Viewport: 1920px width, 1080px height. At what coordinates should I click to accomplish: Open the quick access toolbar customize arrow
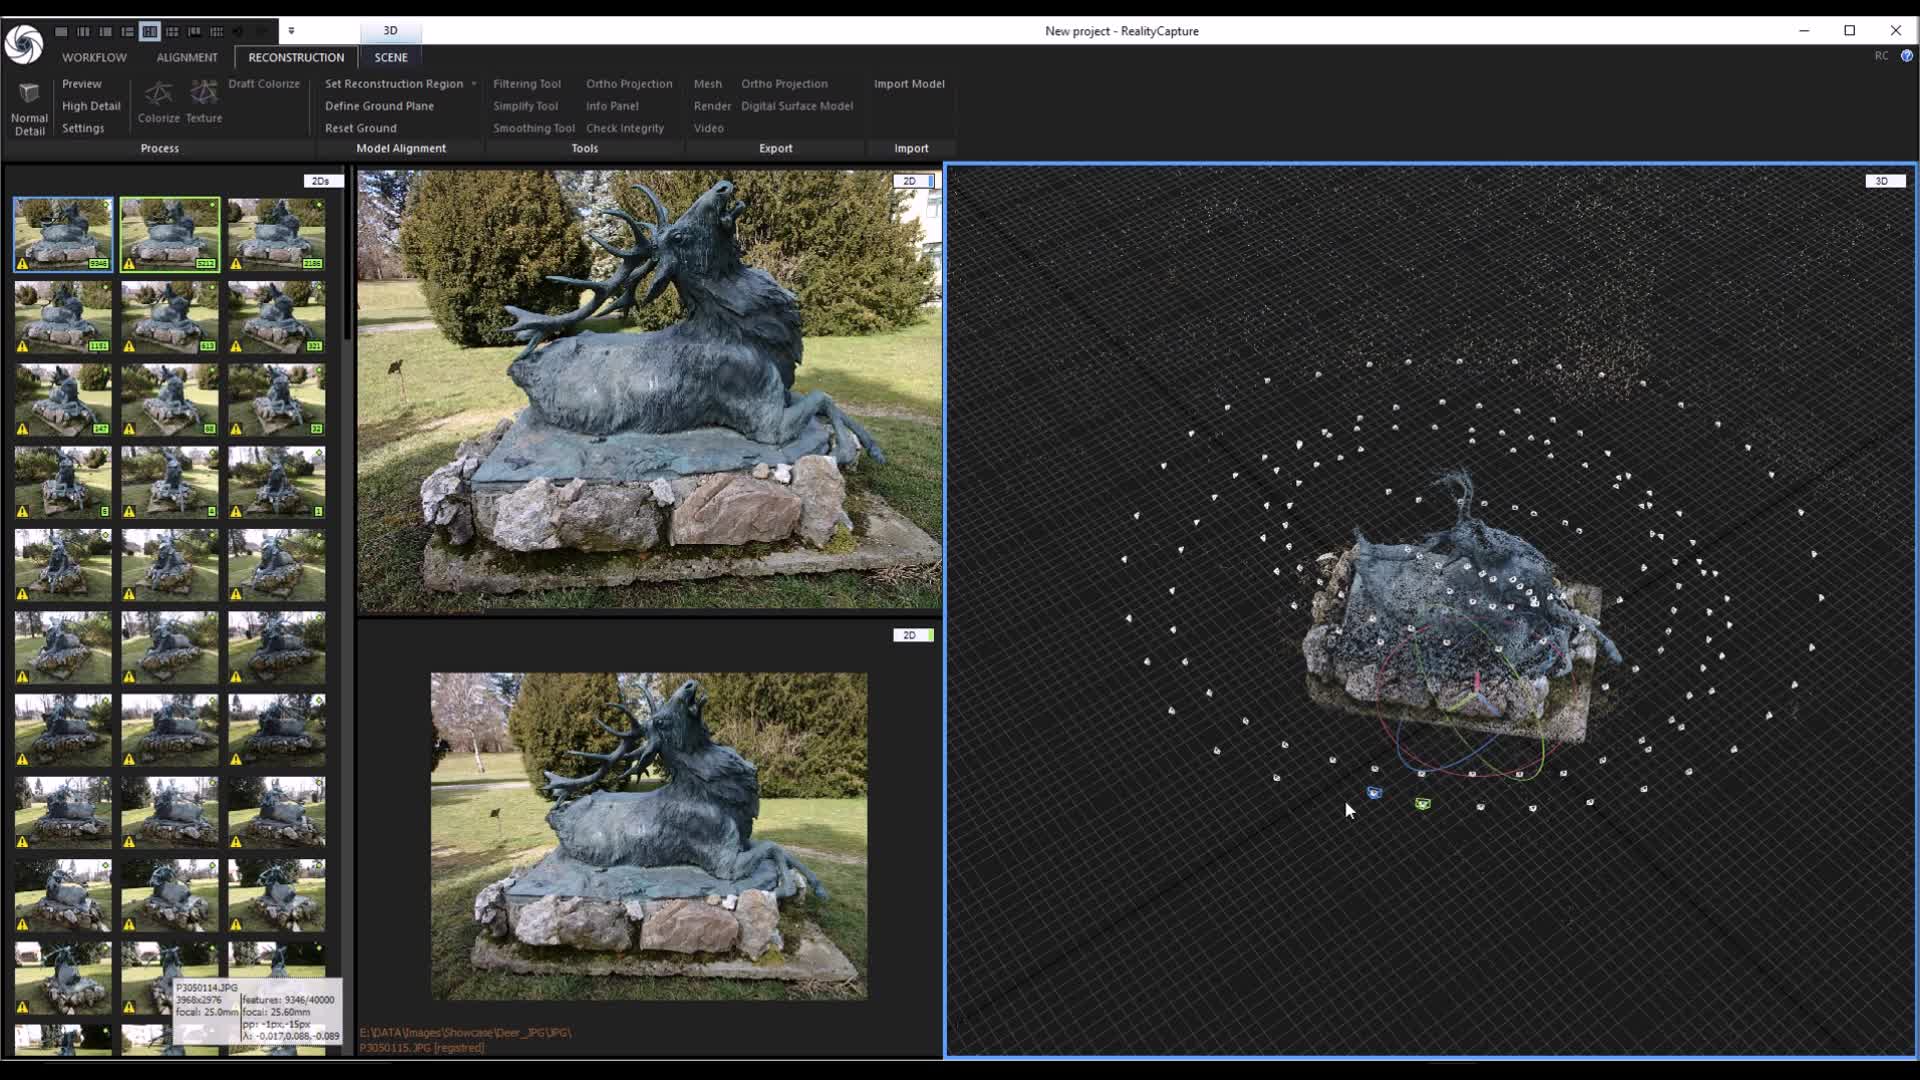[x=291, y=31]
